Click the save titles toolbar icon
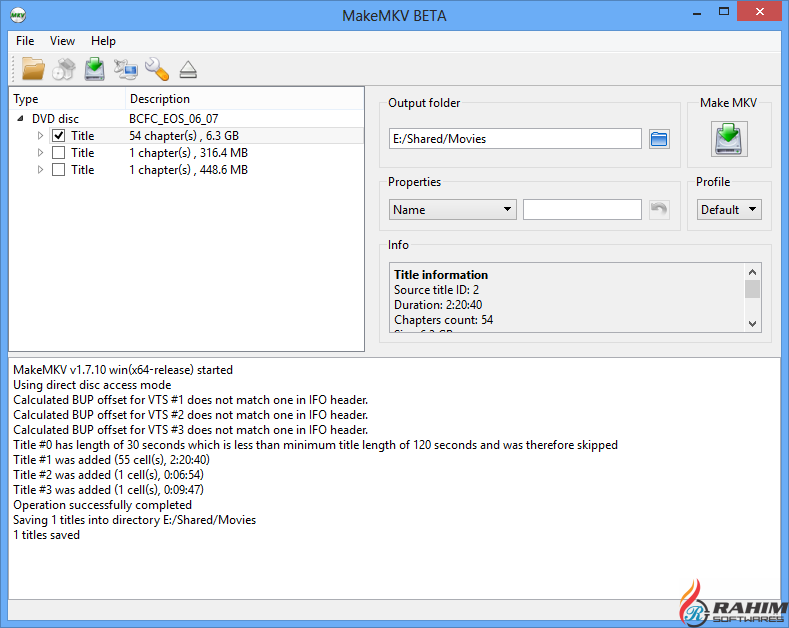 pyautogui.click(x=95, y=69)
